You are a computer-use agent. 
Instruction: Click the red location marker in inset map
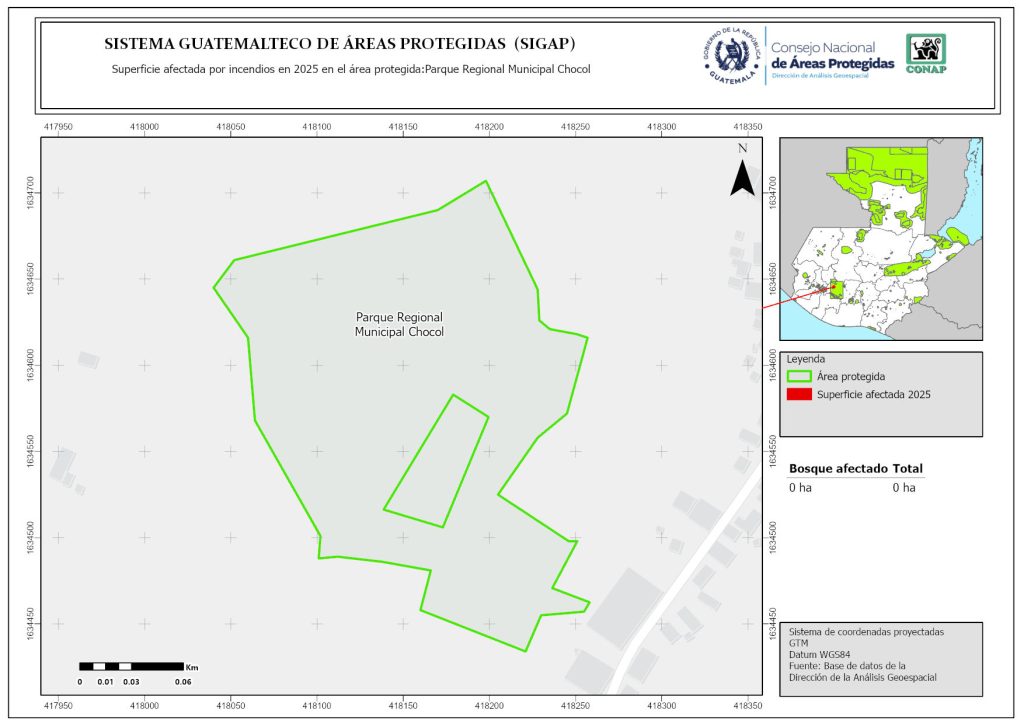(x=835, y=289)
